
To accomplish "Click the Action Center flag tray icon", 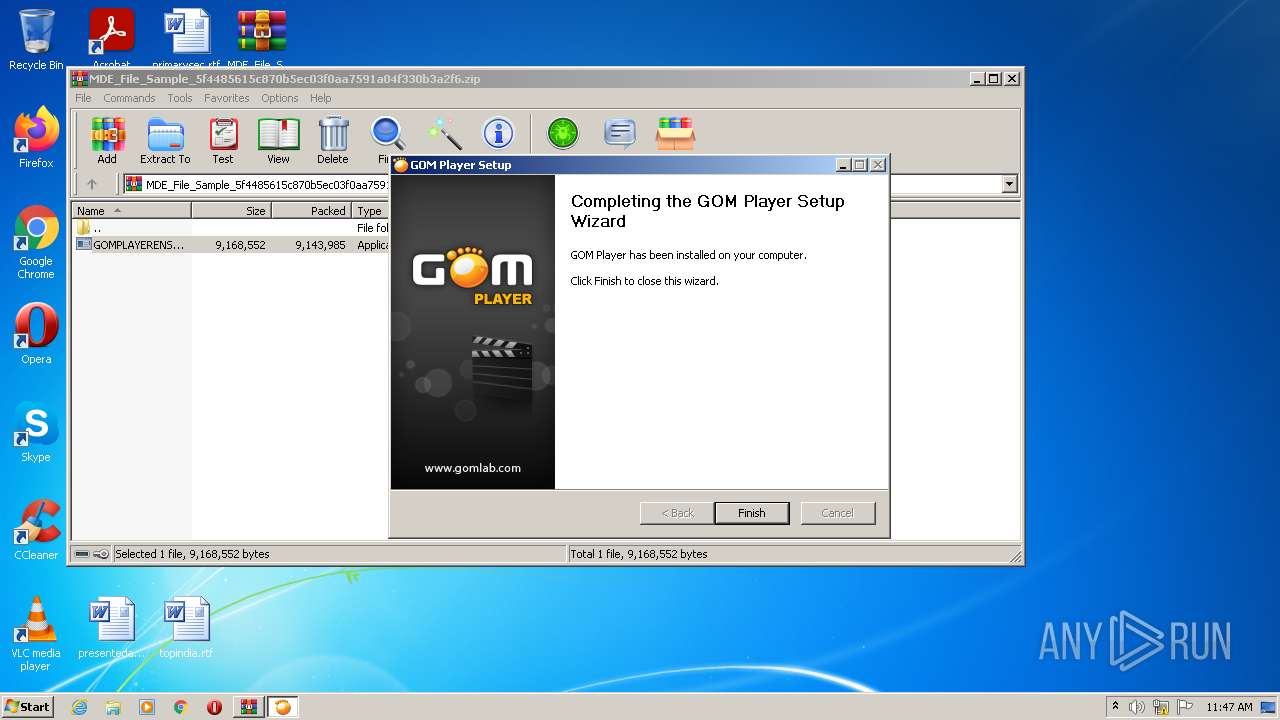I will point(1184,707).
